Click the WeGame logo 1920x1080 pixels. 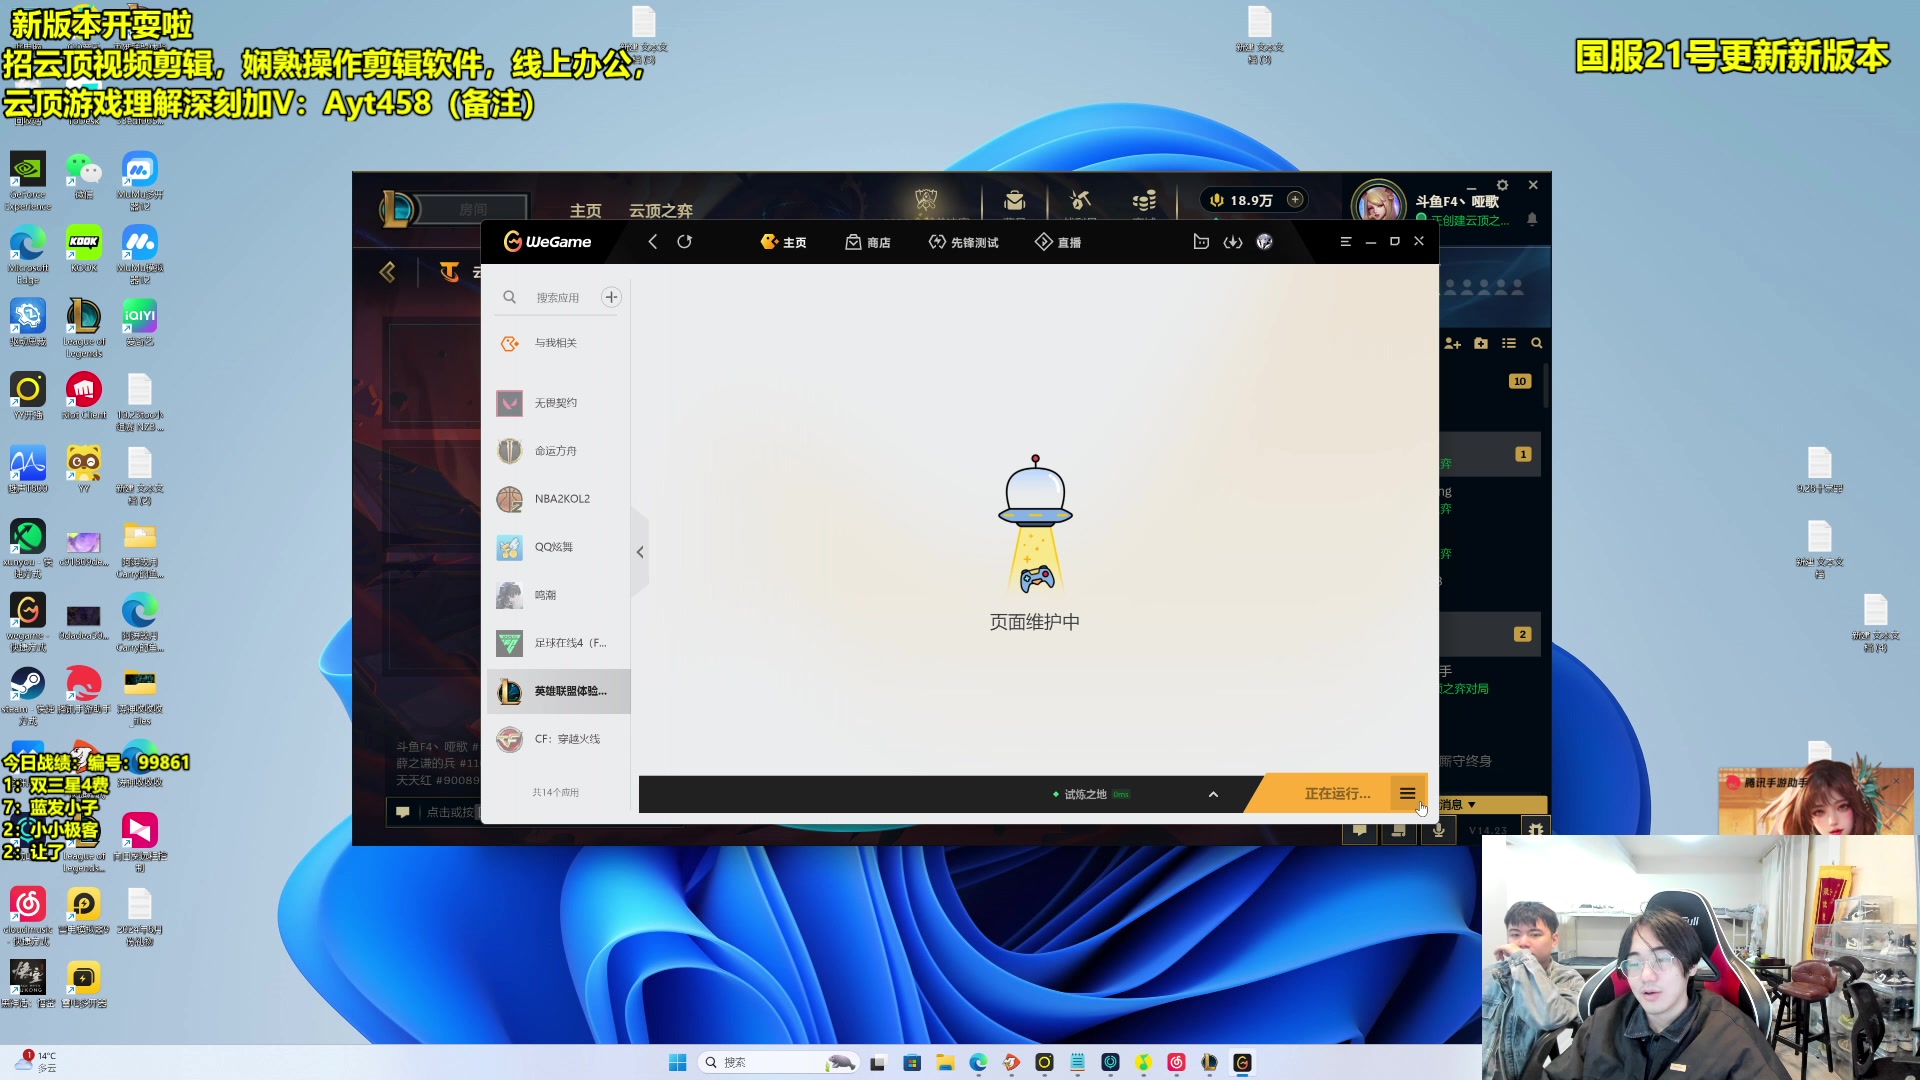tap(547, 242)
